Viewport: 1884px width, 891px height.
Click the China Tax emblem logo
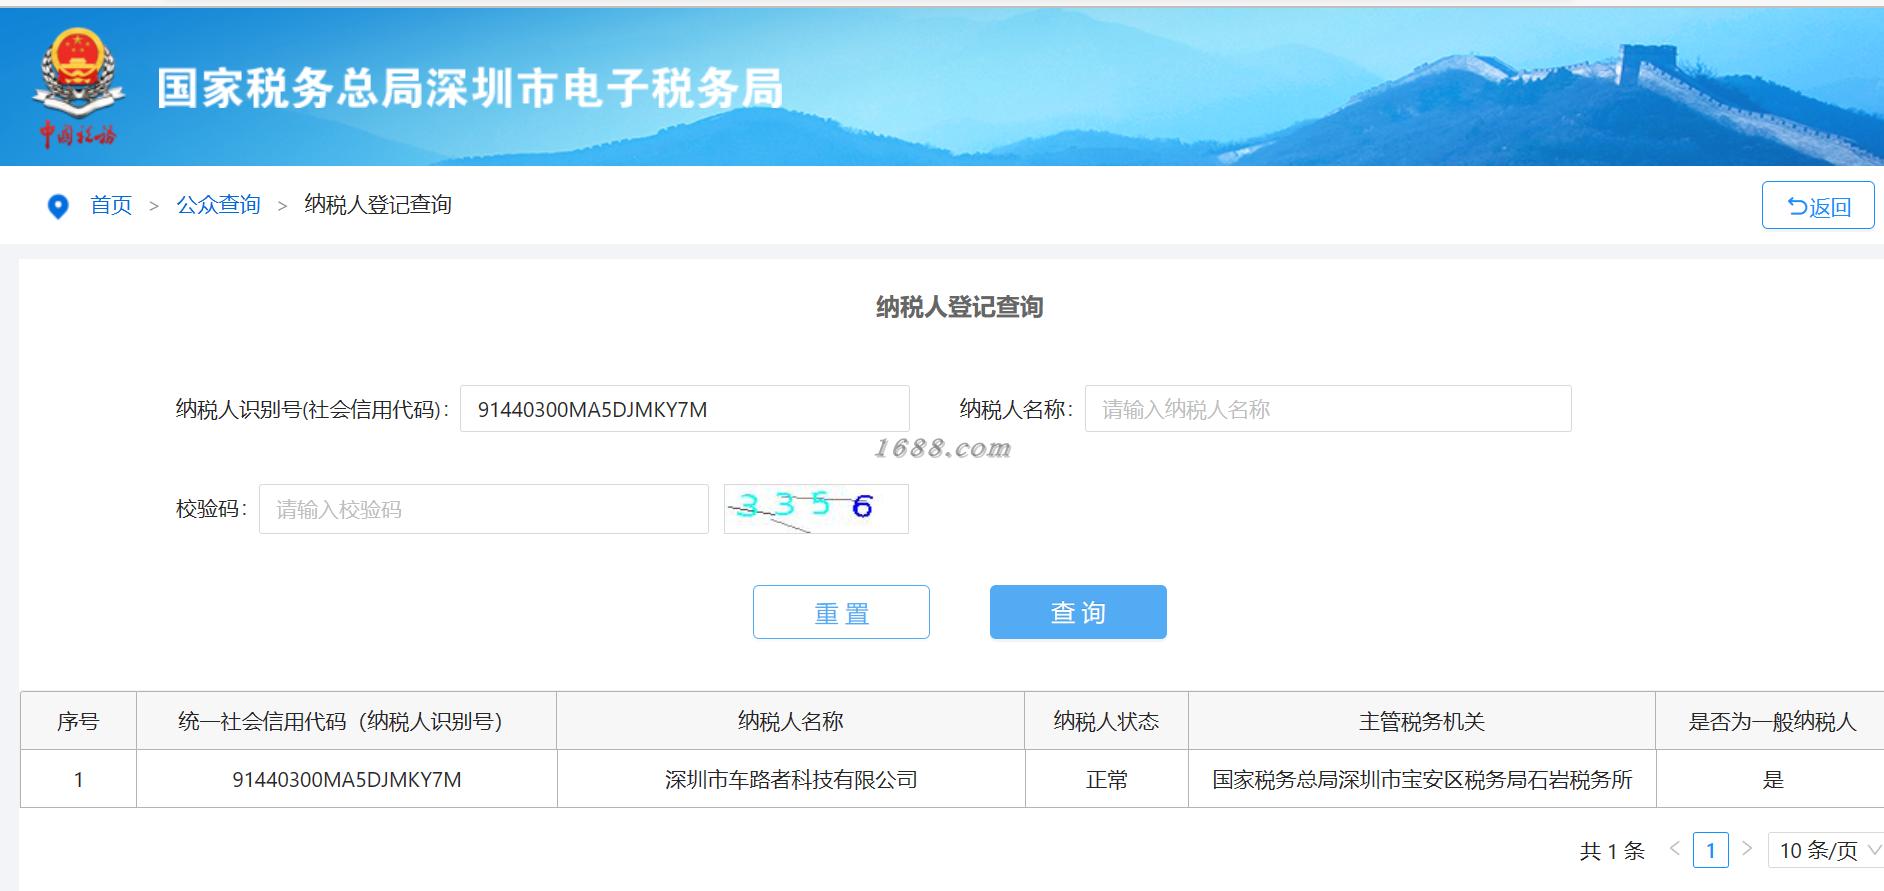[x=78, y=88]
